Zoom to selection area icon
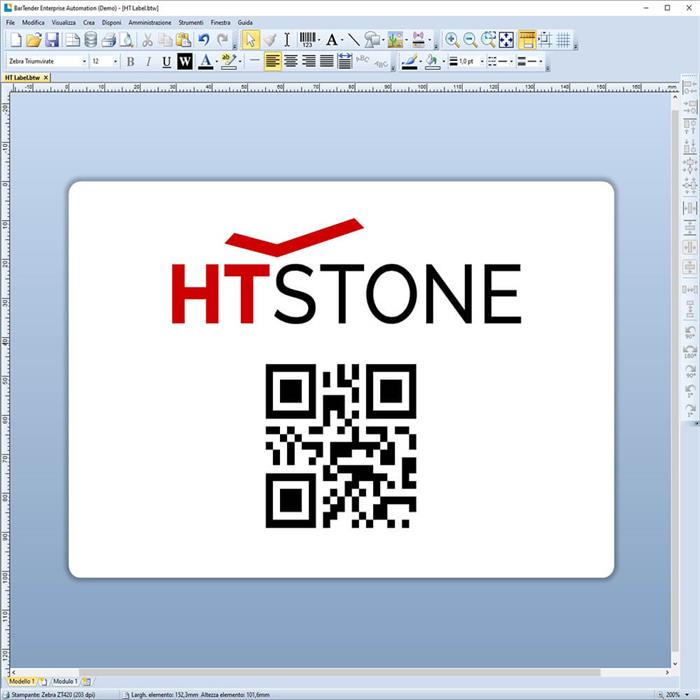 point(488,40)
